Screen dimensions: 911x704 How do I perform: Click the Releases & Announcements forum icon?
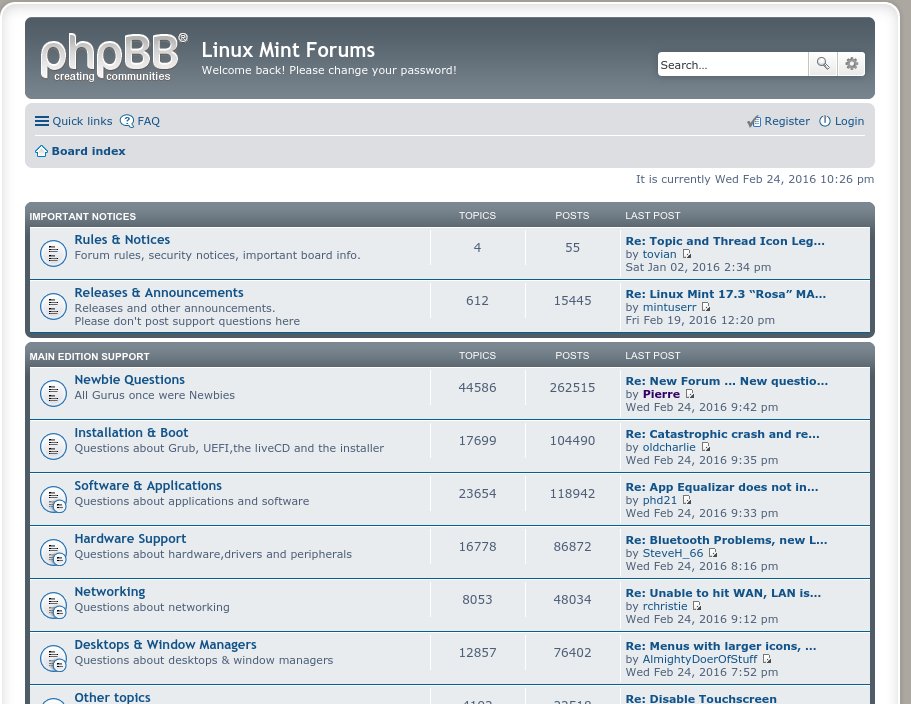click(x=53, y=306)
